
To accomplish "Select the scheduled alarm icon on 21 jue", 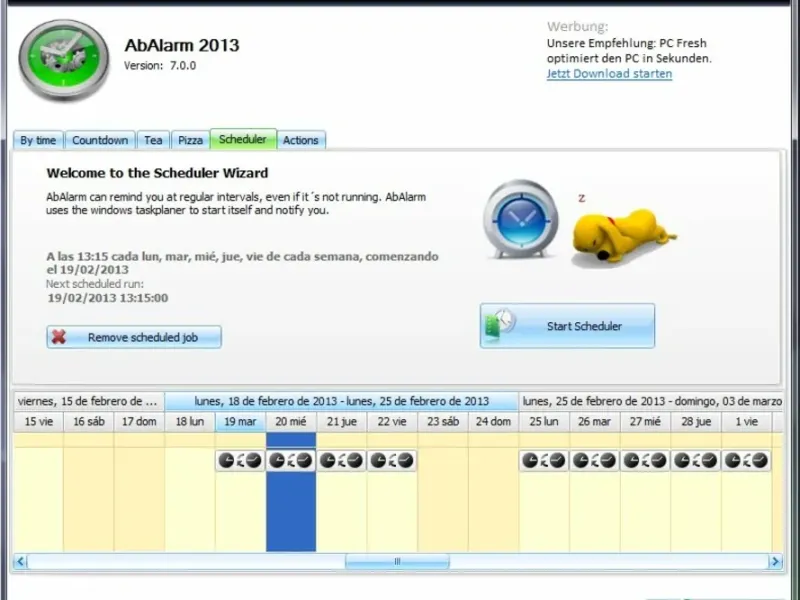I will point(341,461).
